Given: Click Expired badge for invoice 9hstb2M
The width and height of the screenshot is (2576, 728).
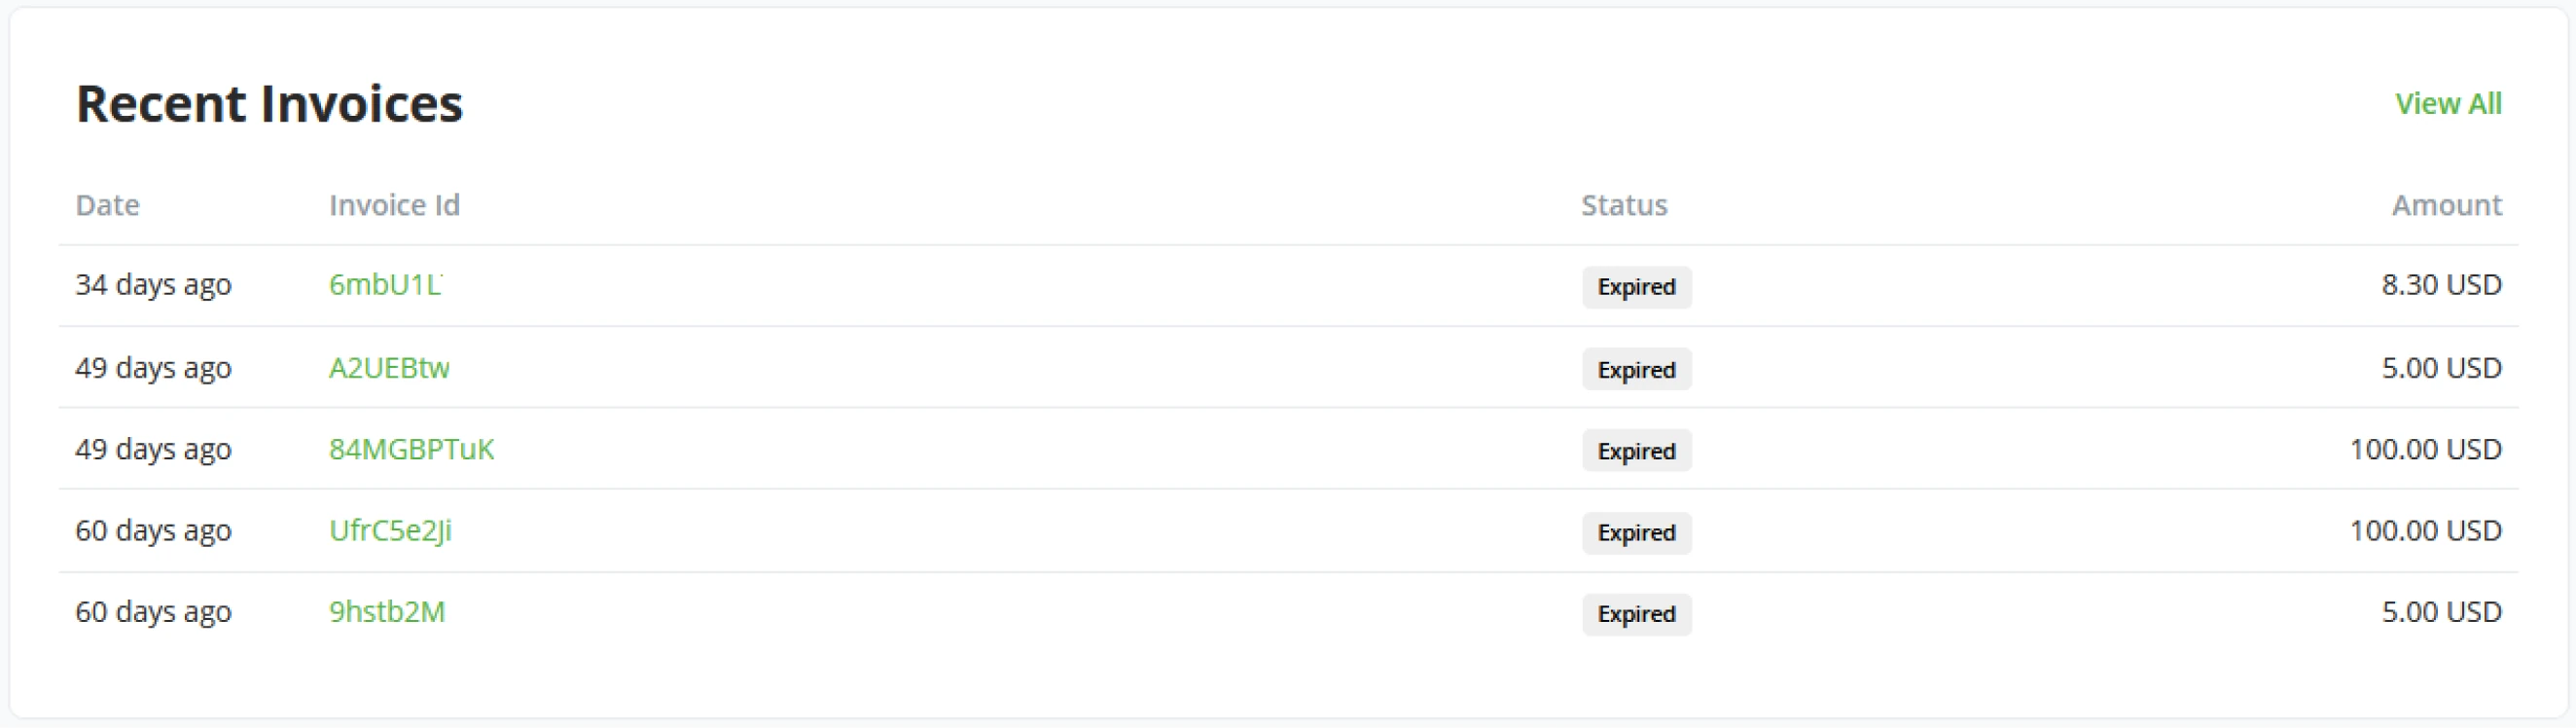Looking at the screenshot, I should 1636,614.
